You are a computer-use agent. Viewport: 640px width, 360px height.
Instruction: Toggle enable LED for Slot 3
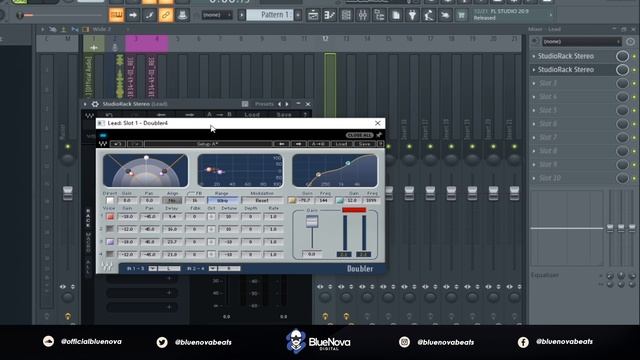pyautogui.click(x=634, y=83)
